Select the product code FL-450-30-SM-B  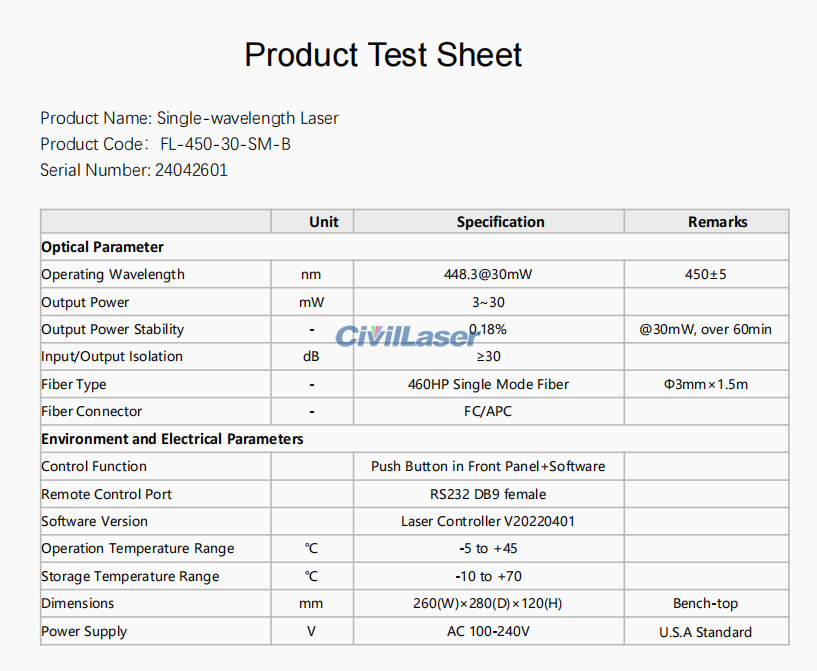226,144
